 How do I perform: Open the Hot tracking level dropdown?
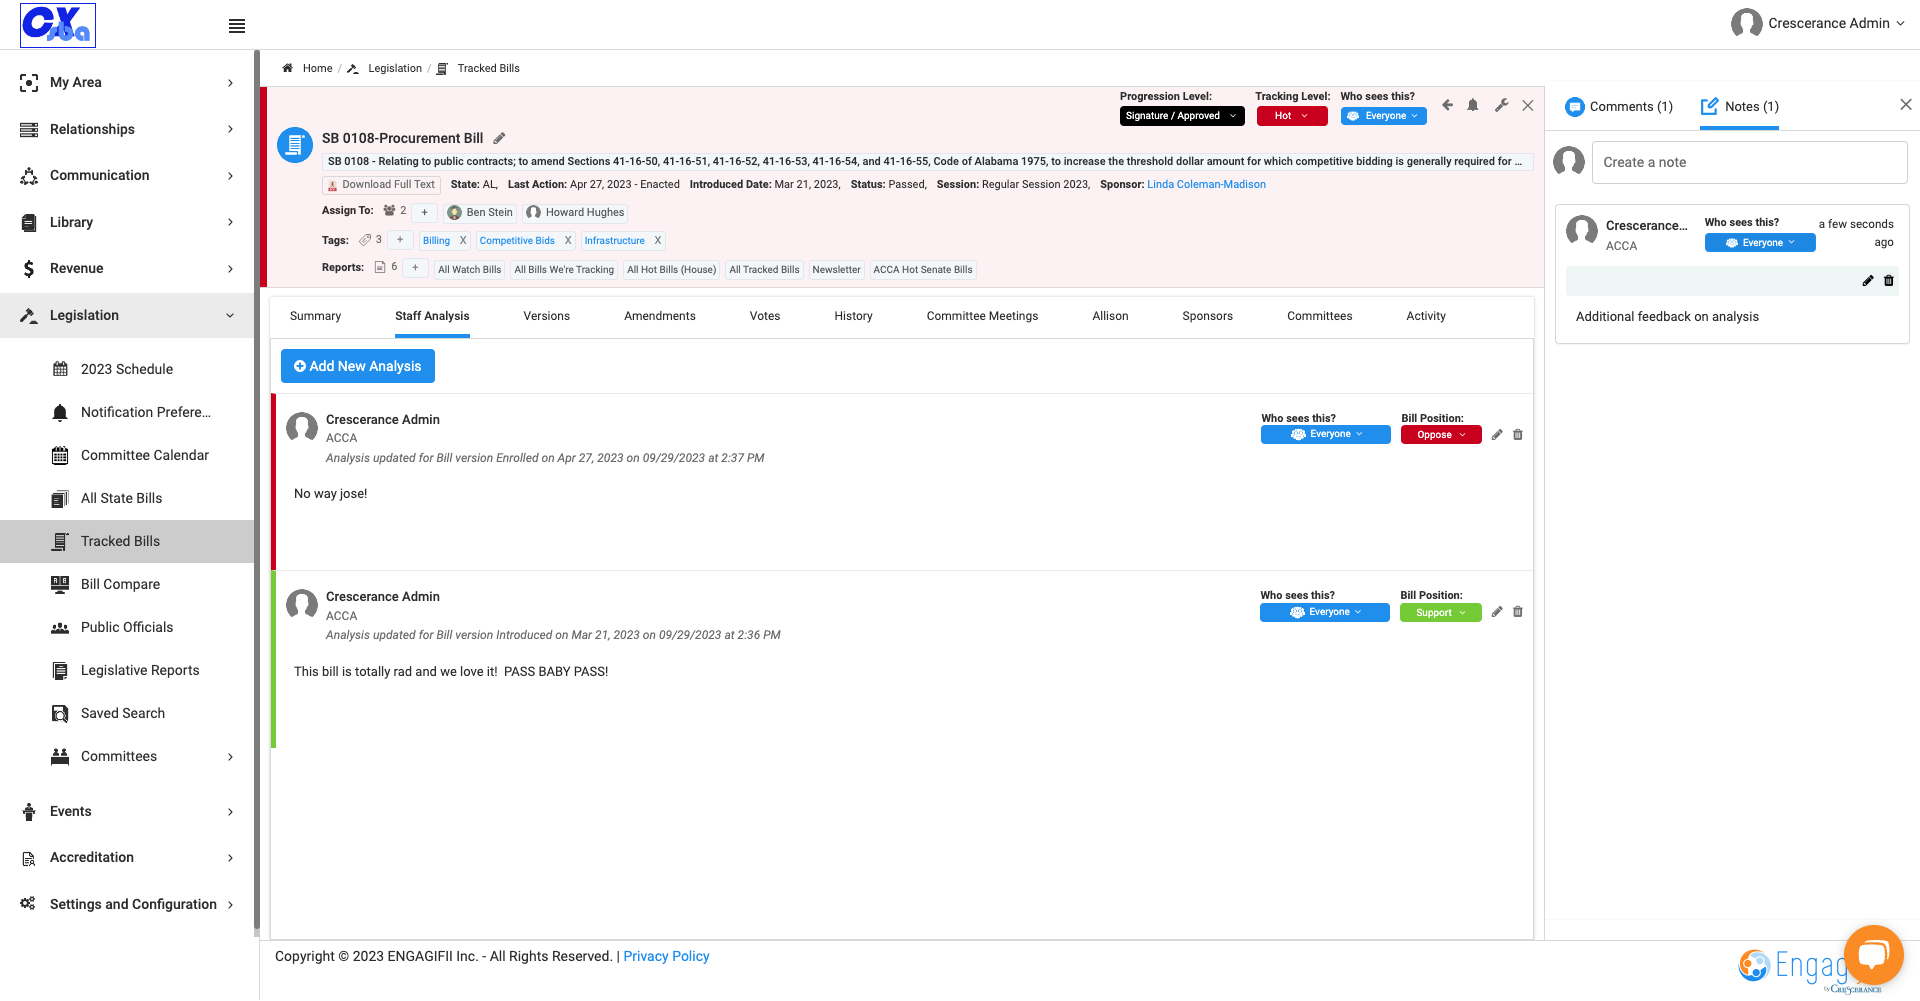[x=1292, y=116]
